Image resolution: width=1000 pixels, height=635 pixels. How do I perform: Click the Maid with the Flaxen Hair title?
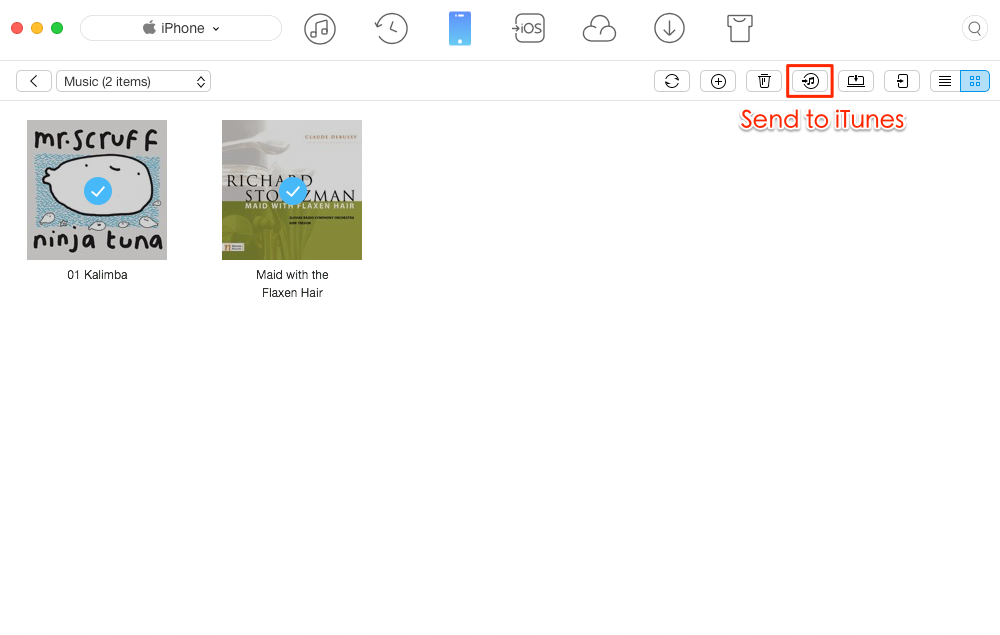pos(292,284)
